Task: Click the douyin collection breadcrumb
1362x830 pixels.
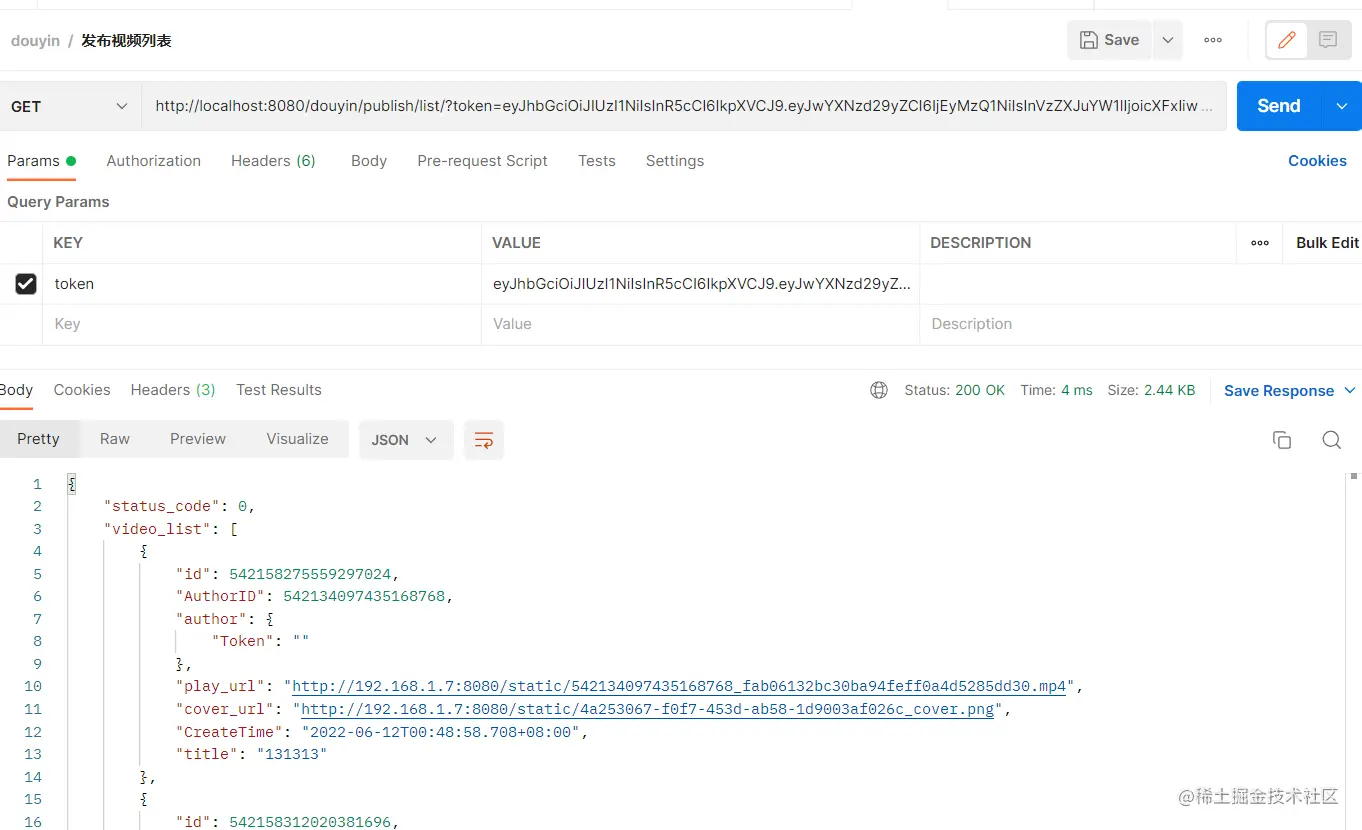Action: [x=35, y=41]
